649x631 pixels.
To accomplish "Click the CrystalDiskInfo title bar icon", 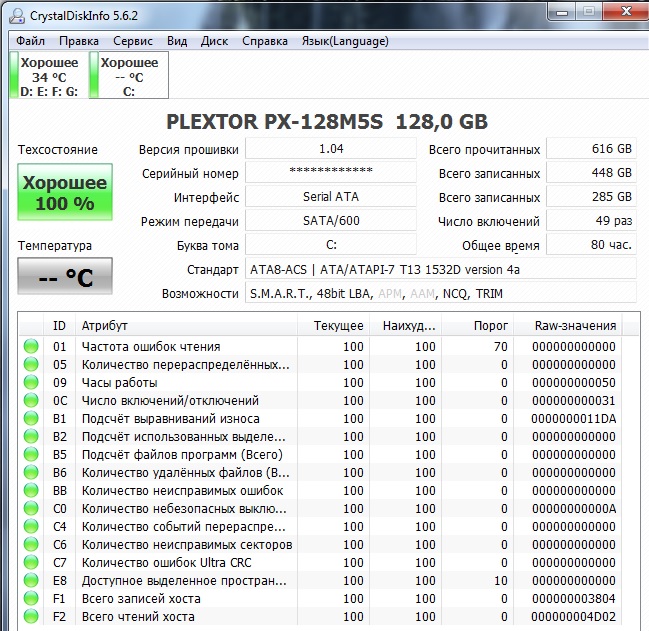I will pos(17,16).
